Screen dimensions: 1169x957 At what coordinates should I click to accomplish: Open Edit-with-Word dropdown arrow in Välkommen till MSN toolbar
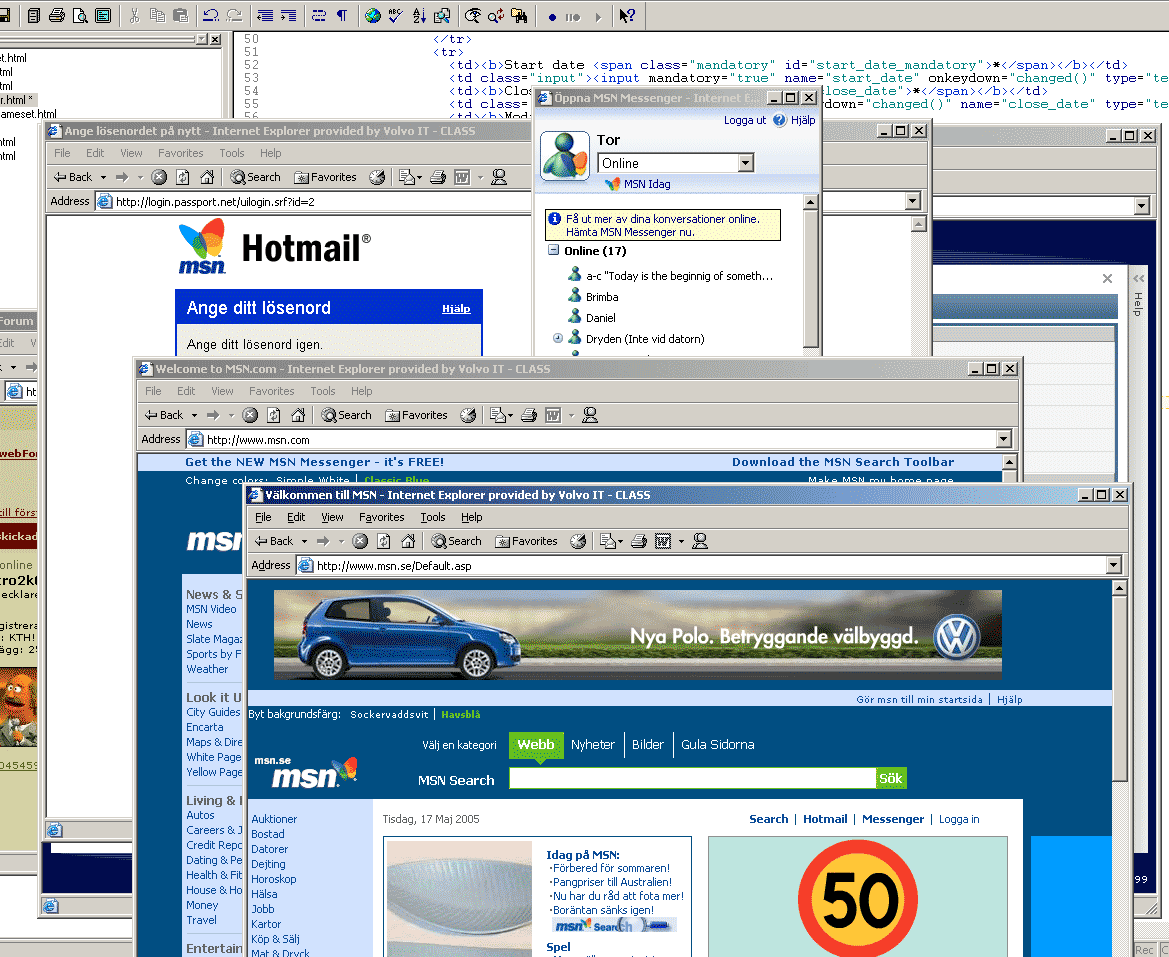pyautogui.click(x=681, y=542)
